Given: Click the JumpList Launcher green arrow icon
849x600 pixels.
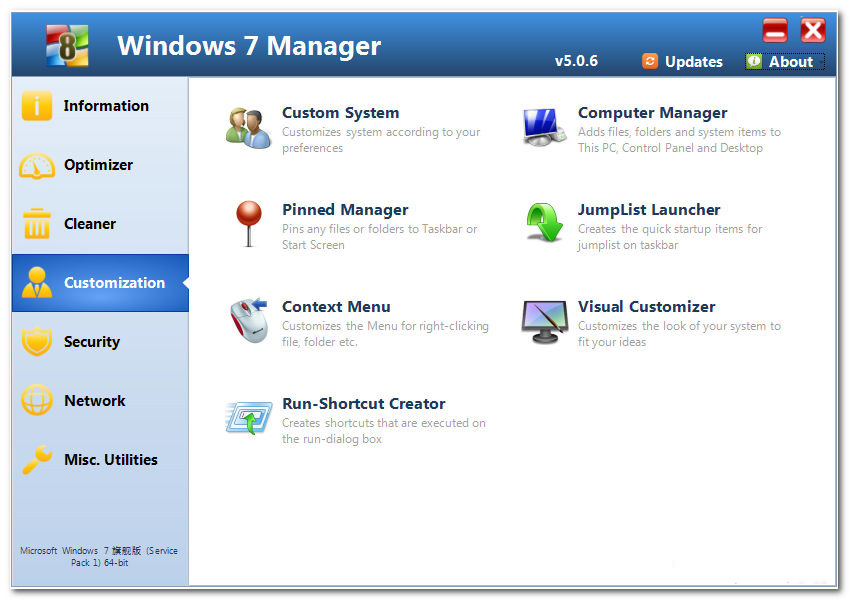Looking at the screenshot, I should (x=544, y=223).
